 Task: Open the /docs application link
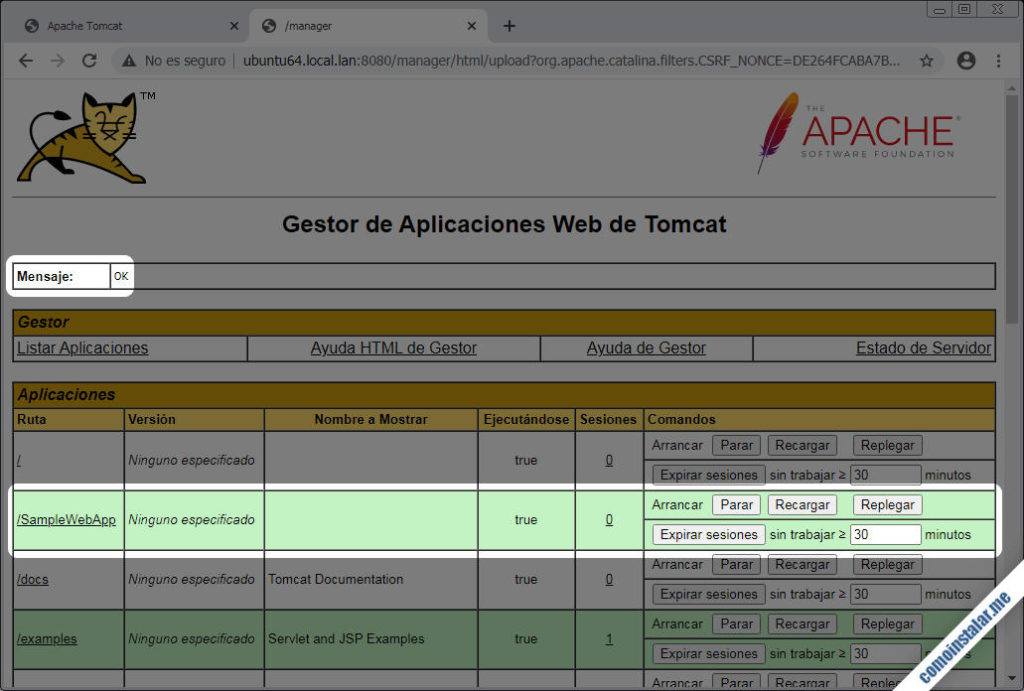(x=33, y=579)
